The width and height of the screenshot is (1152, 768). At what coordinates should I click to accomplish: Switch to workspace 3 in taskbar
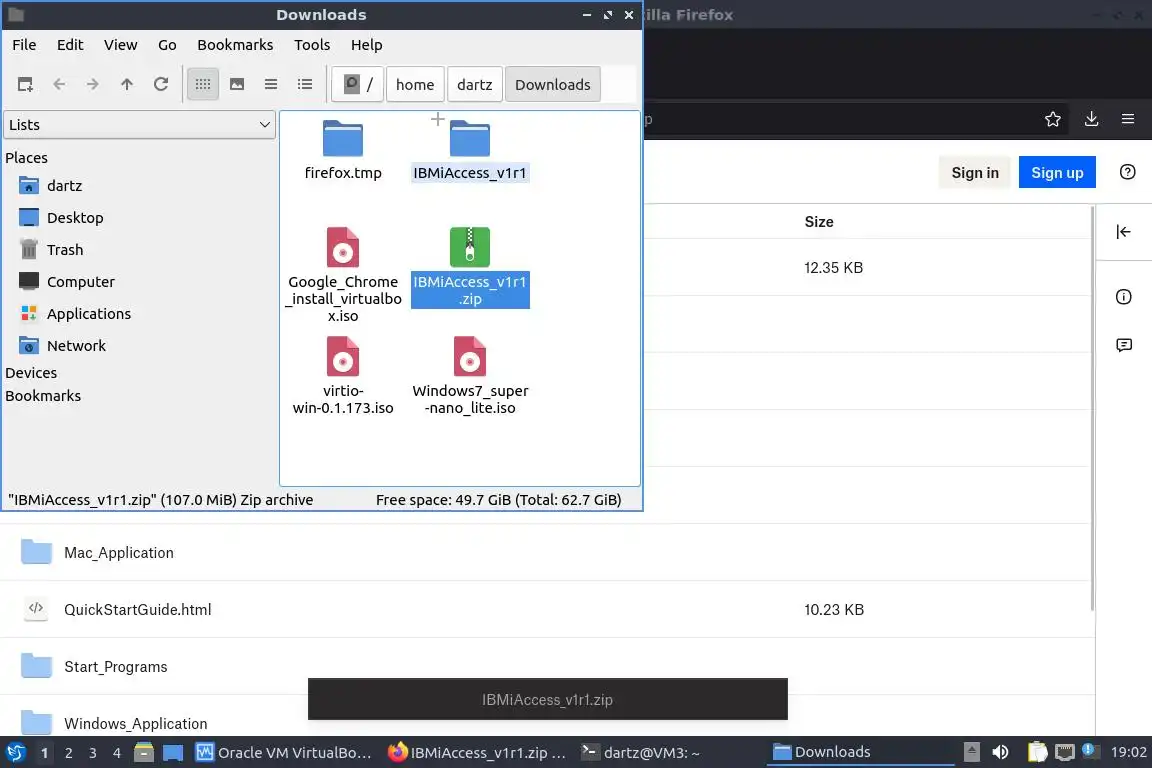click(x=93, y=753)
